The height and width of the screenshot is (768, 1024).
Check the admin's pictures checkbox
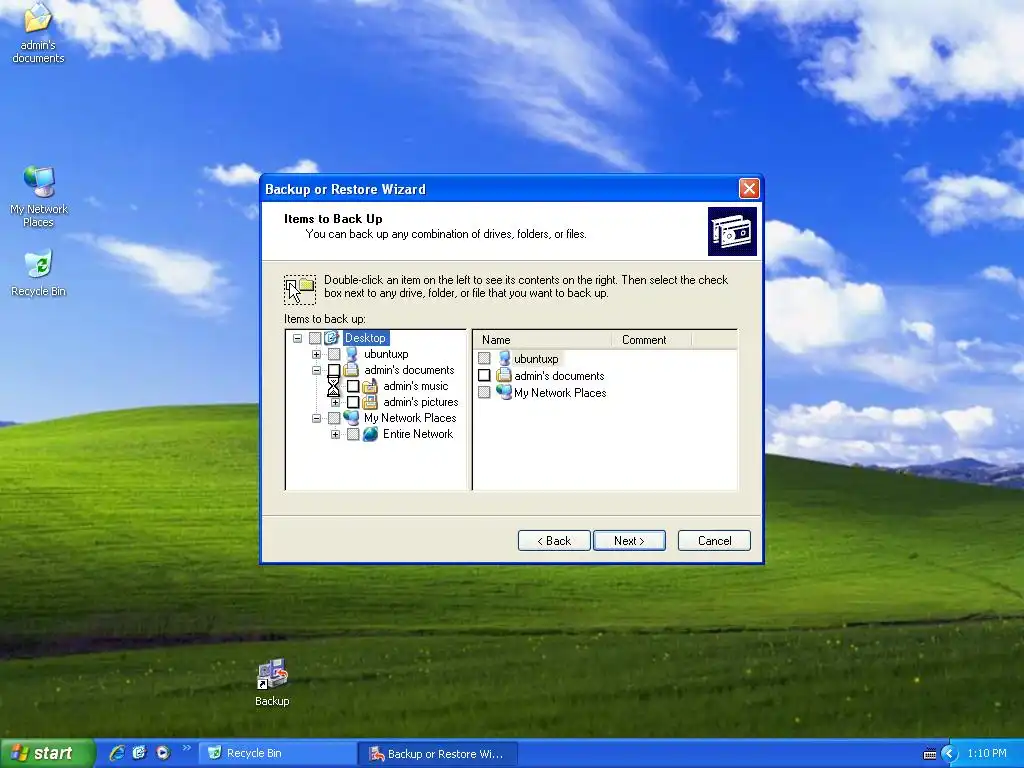[353, 402]
